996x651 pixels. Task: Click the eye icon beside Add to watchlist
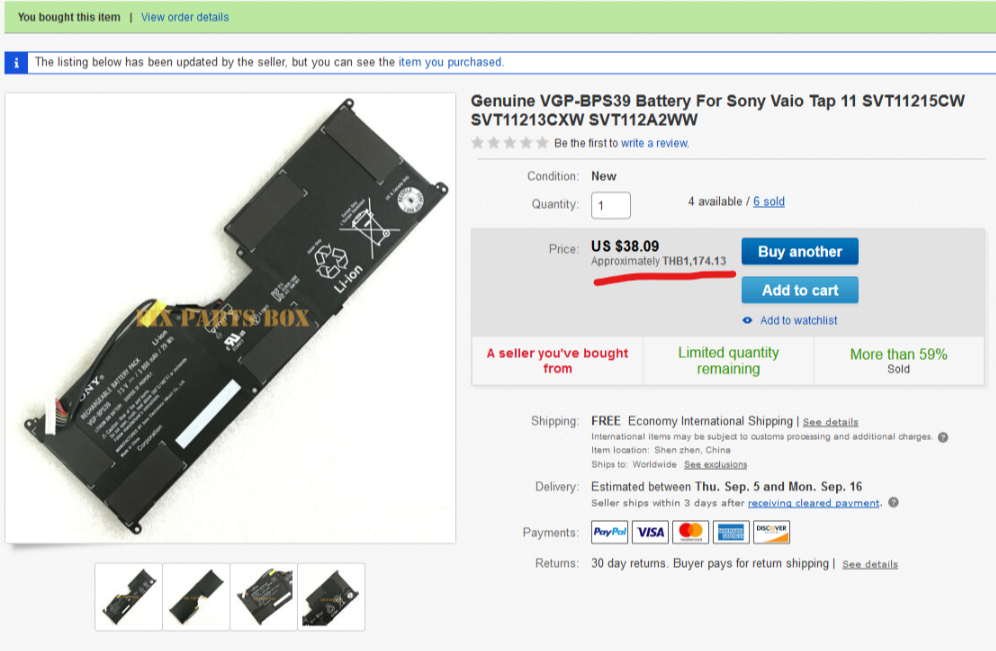(748, 320)
